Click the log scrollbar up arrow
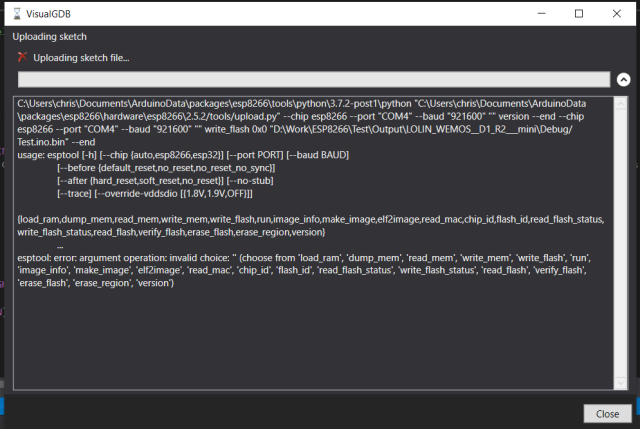 [620, 104]
